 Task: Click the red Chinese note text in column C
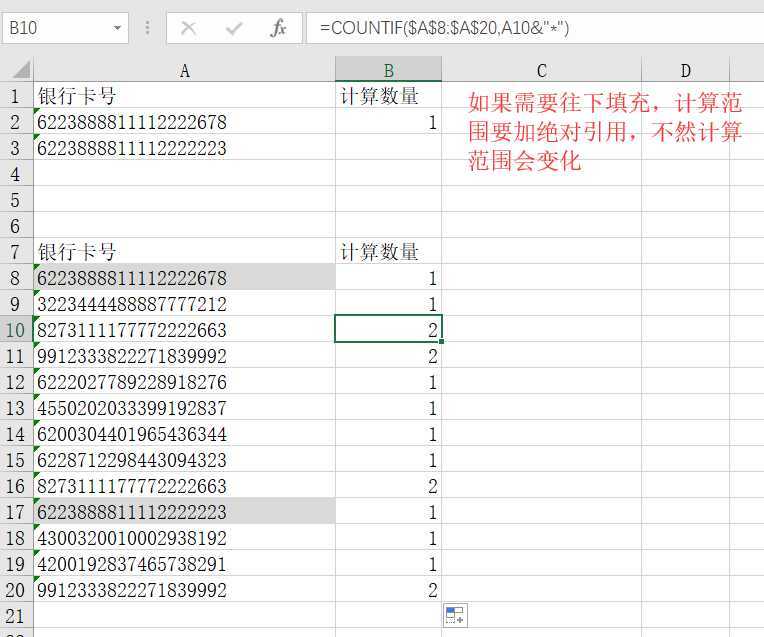[604, 131]
